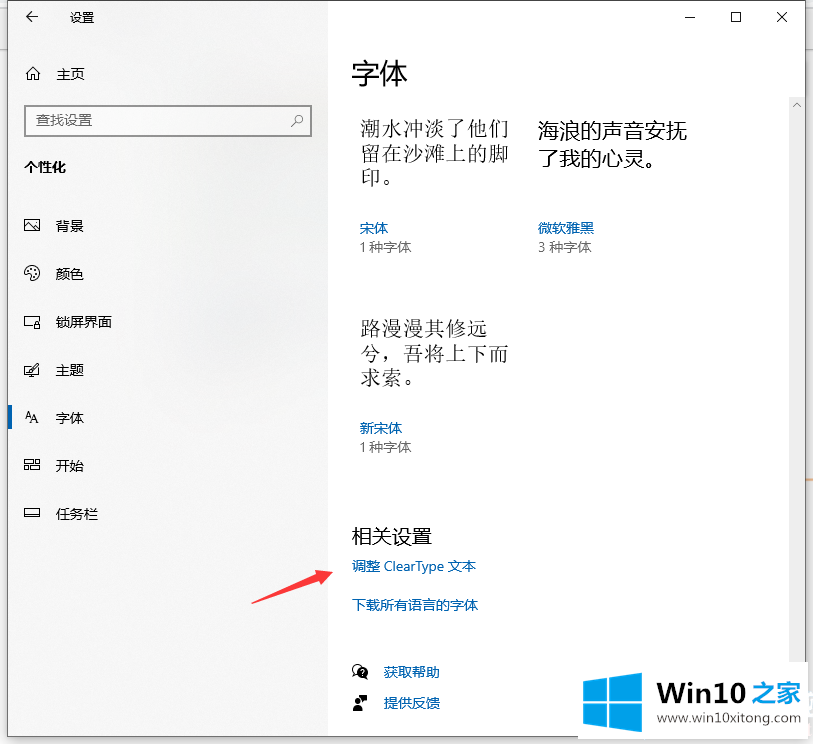The width and height of the screenshot is (813, 744).
Task: Open the 宋体 font family
Action: [x=374, y=228]
